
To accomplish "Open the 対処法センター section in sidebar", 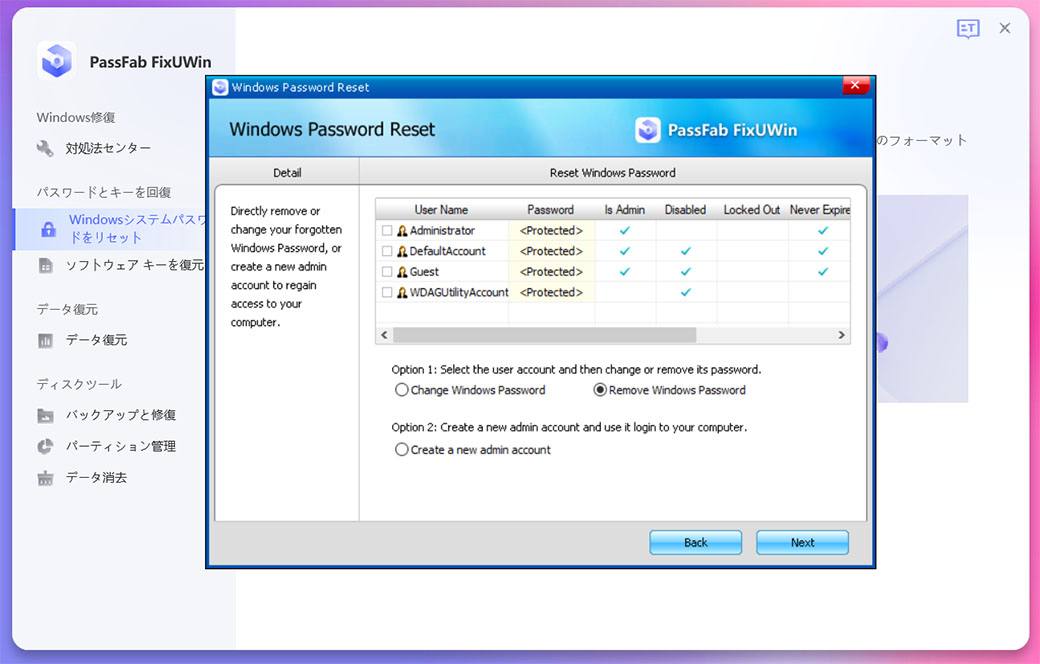I will point(44,147).
